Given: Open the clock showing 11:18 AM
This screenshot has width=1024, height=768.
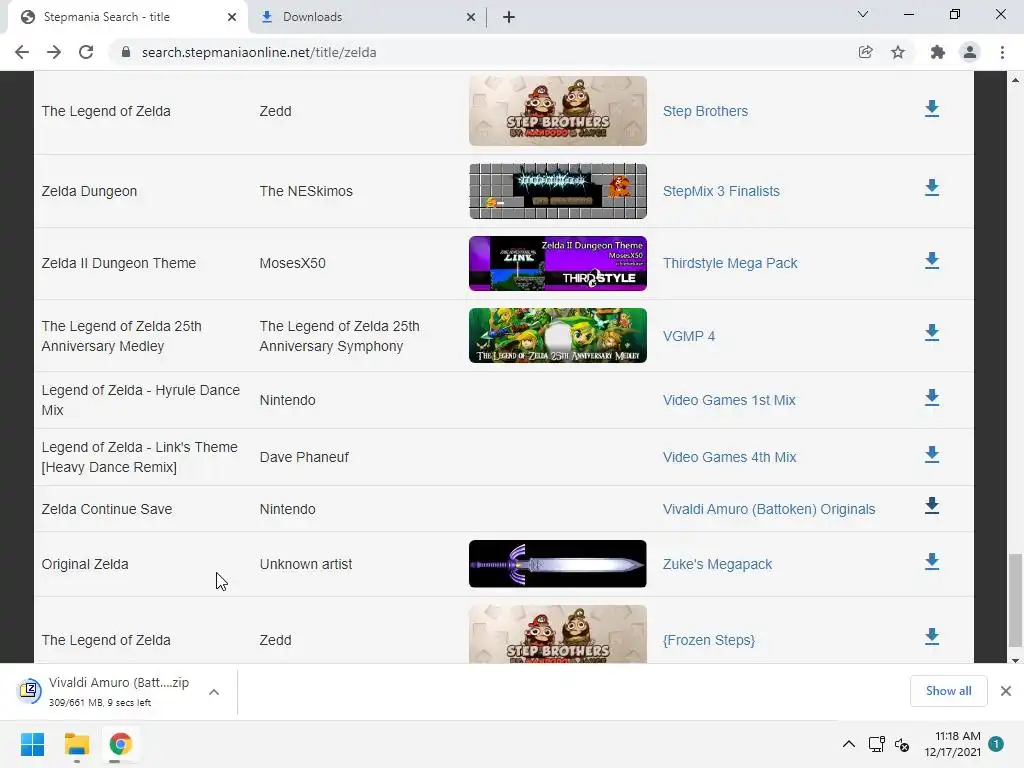Looking at the screenshot, I should tap(953, 744).
